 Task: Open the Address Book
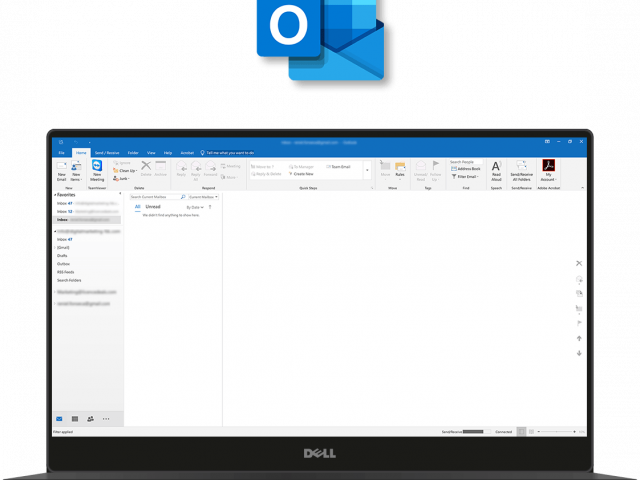466,169
